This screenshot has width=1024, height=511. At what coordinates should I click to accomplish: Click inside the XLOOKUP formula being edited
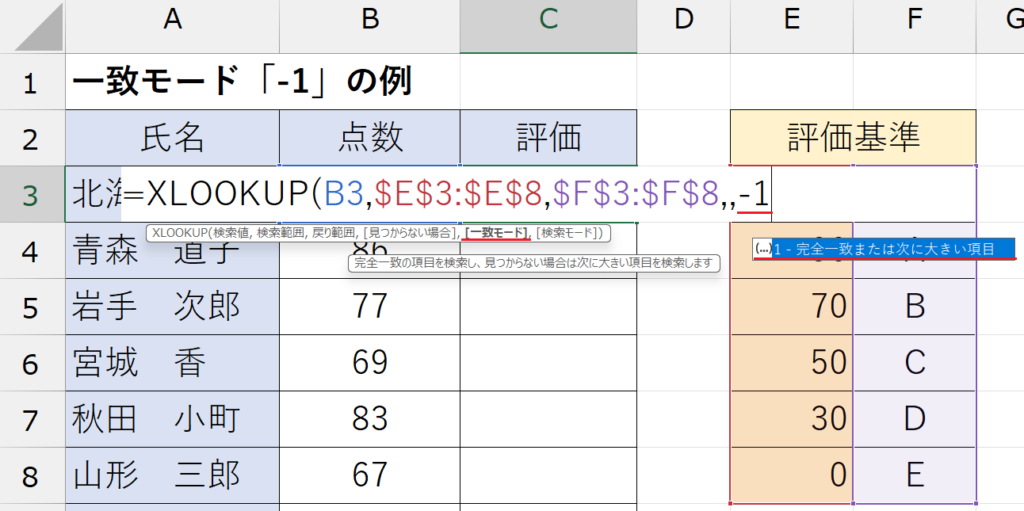pyautogui.click(x=447, y=194)
